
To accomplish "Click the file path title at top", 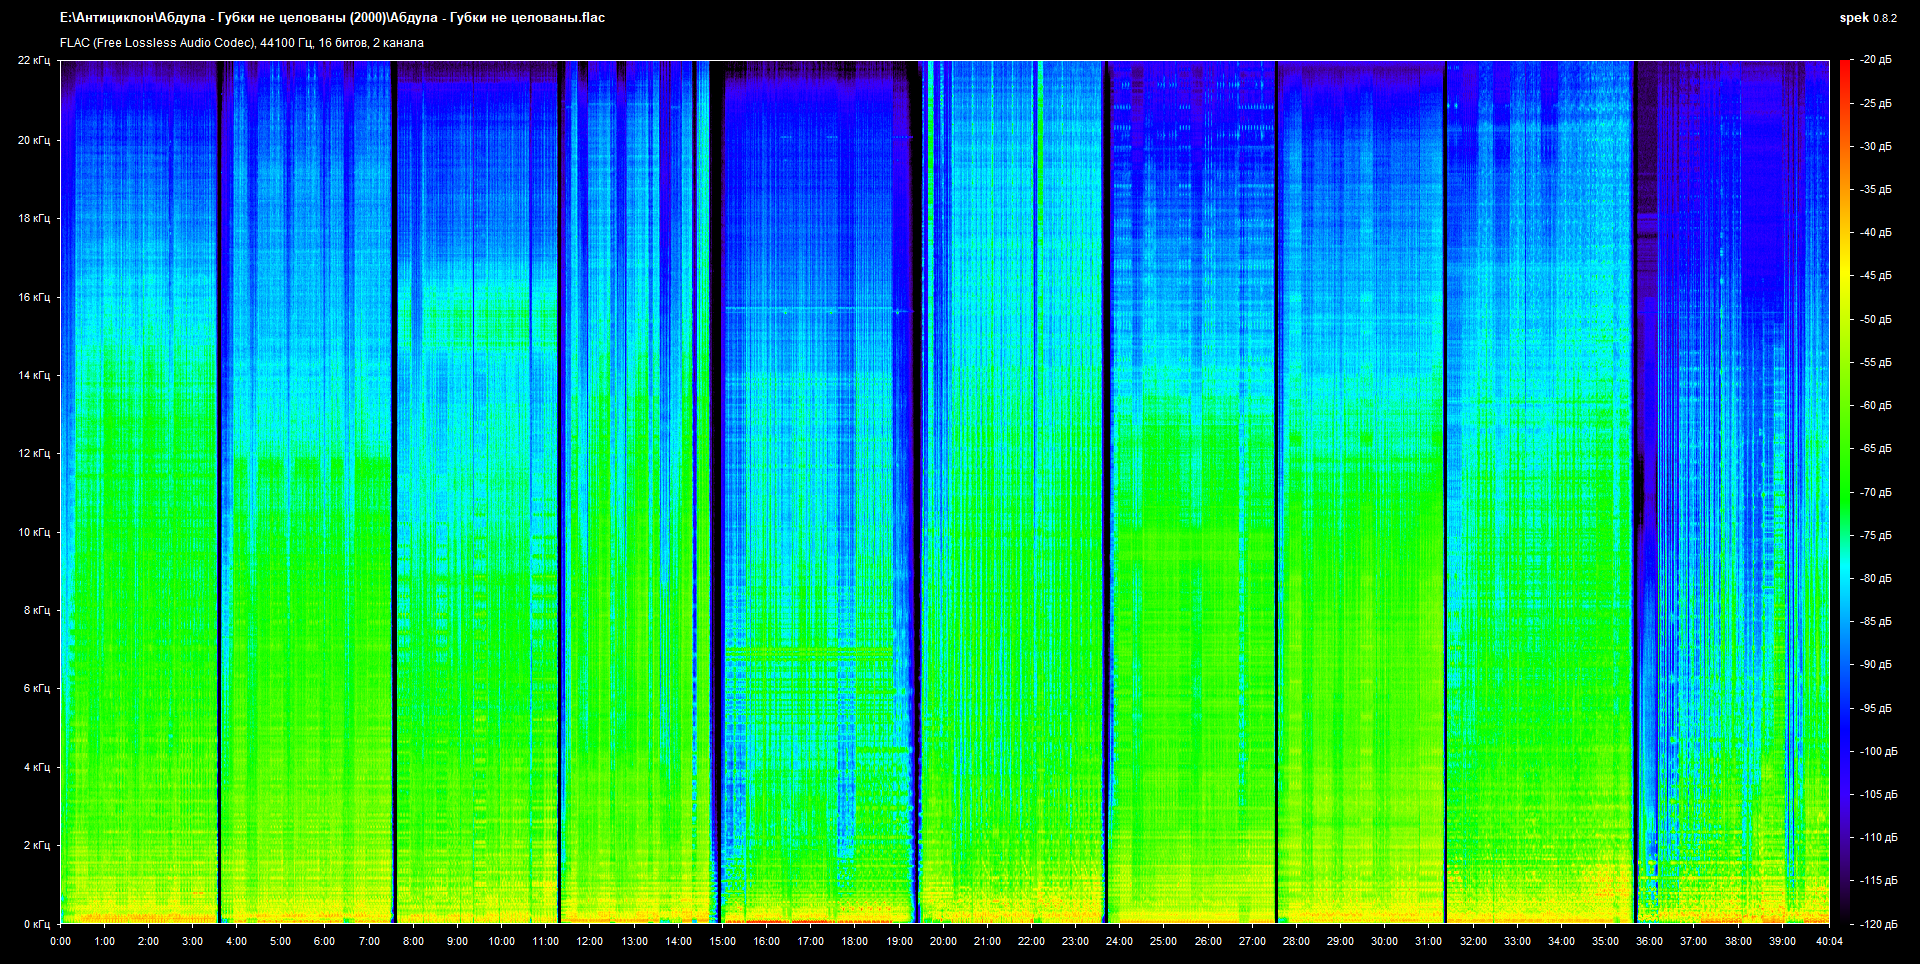I will click(x=332, y=17).
